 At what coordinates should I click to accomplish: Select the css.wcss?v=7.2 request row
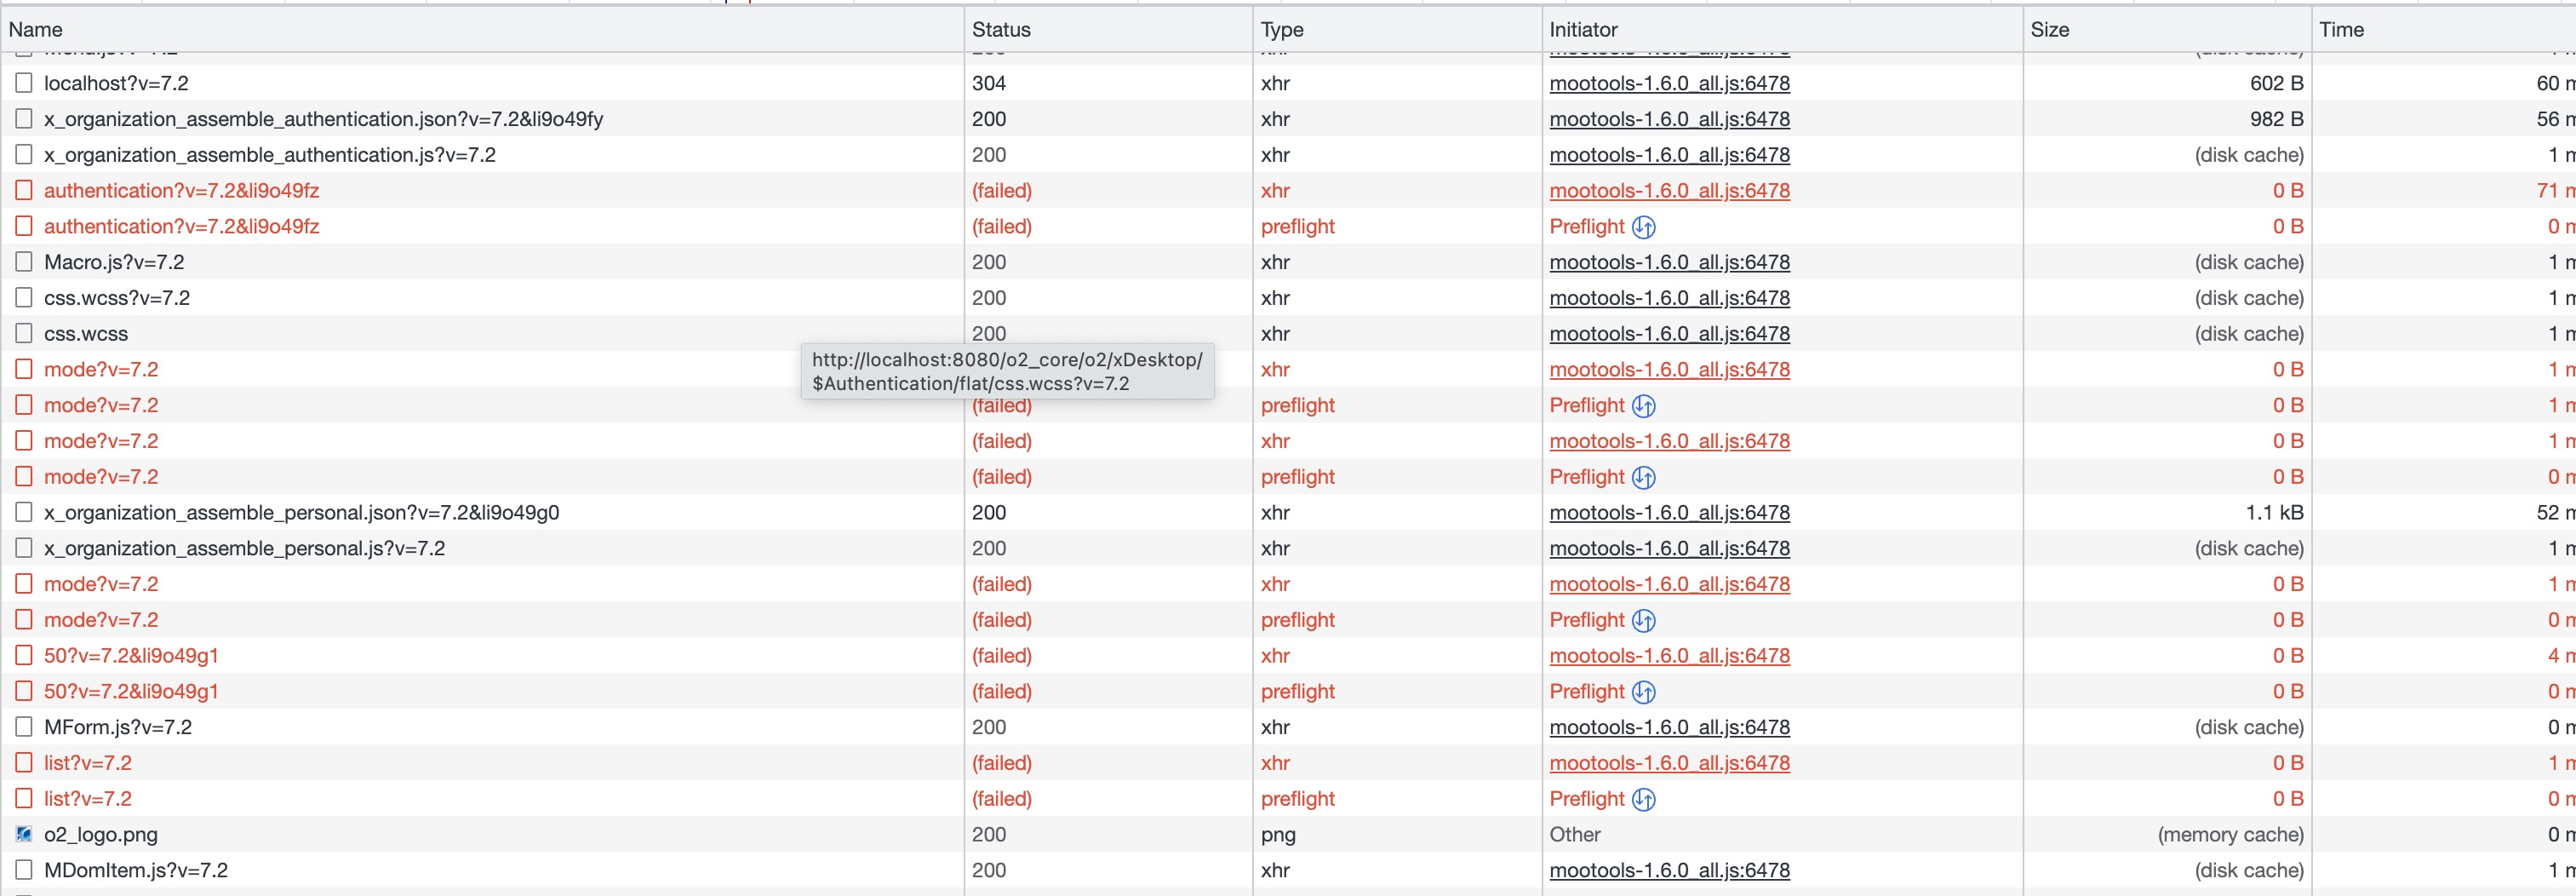pos(116,298)
